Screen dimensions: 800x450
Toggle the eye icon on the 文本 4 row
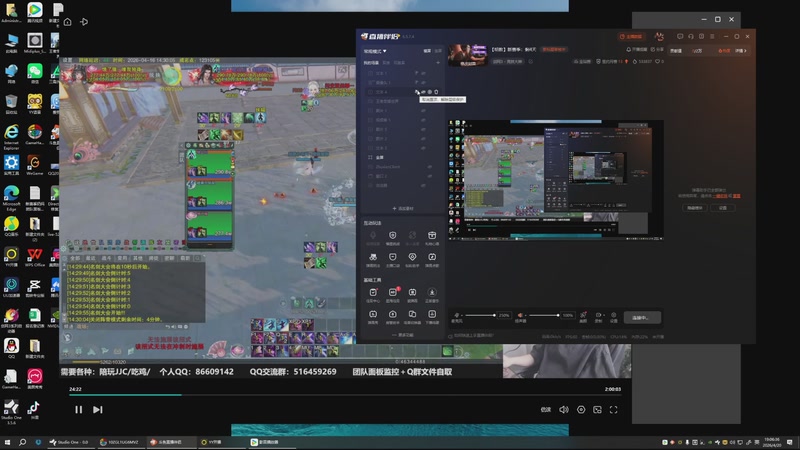coord(423,92)
